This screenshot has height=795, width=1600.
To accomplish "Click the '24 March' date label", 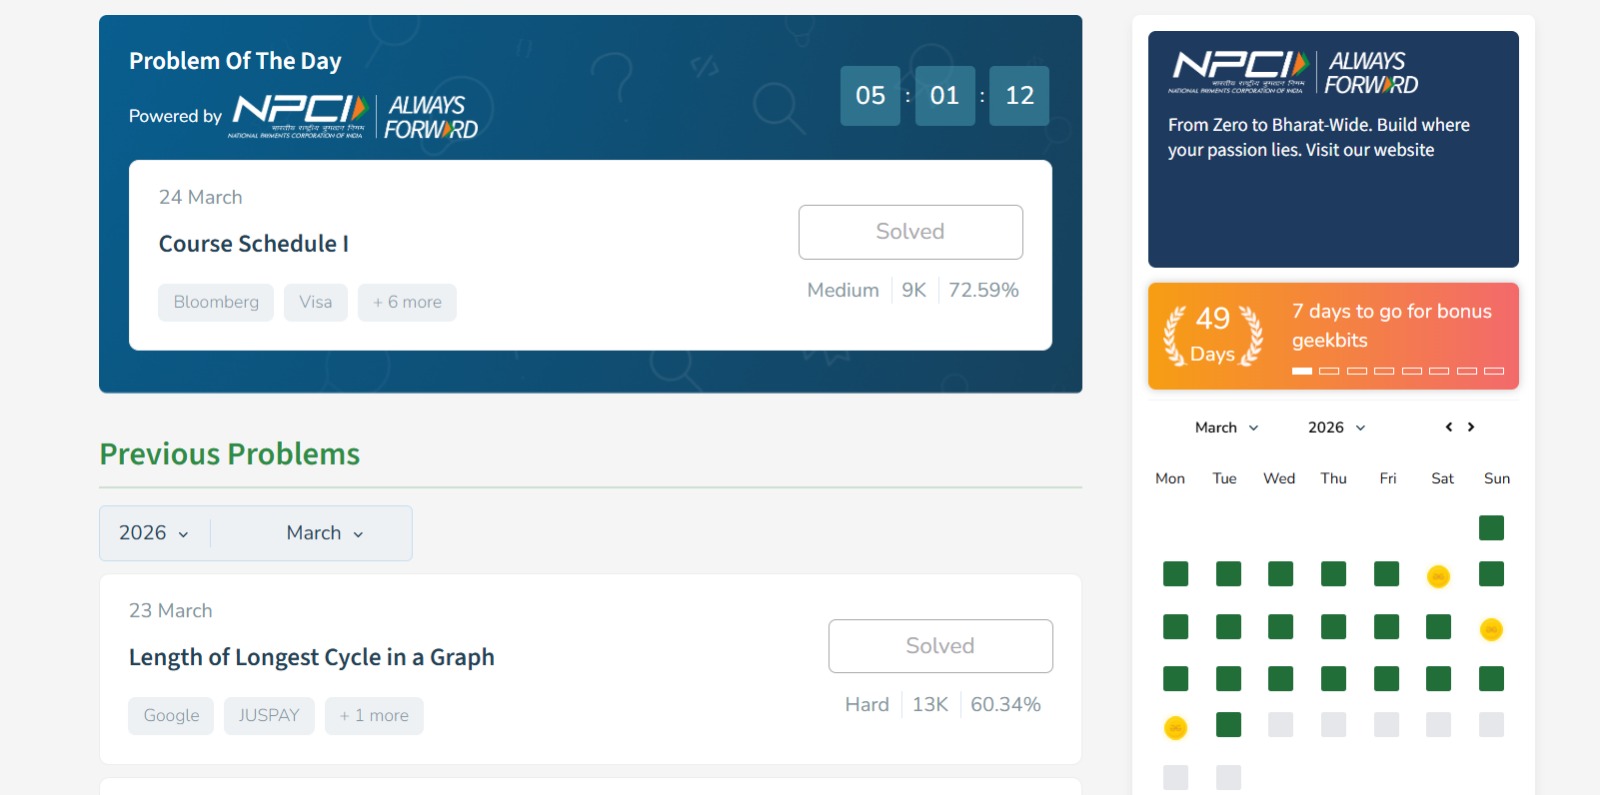I will click(x=201, y=197).
